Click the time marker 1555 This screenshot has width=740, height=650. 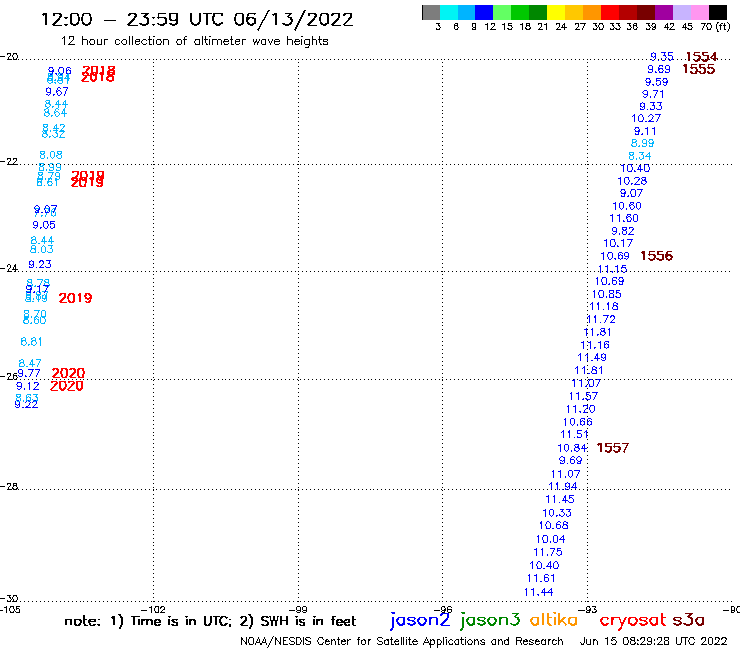(x=698, y=69)
